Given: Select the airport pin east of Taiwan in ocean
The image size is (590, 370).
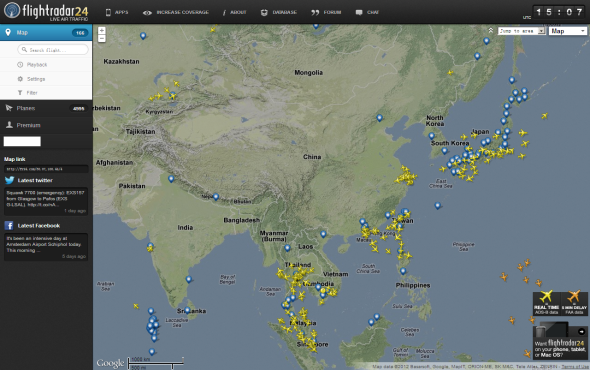Looking at the screenshot, I should (x=437, y=206).
